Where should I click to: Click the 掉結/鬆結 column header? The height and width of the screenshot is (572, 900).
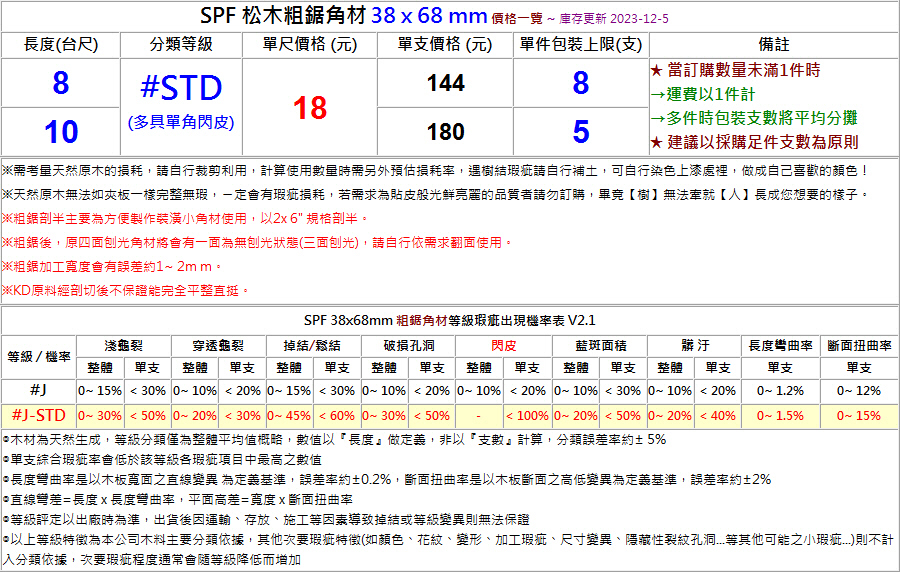coord(313,346)
